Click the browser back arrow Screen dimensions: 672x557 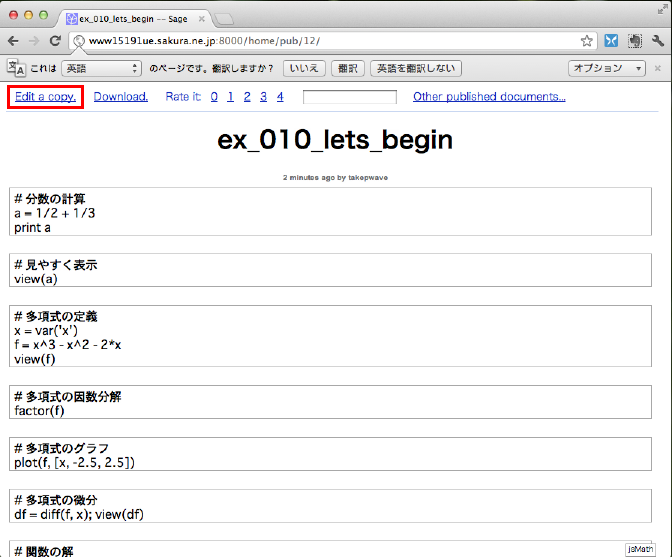coord(14,41)
